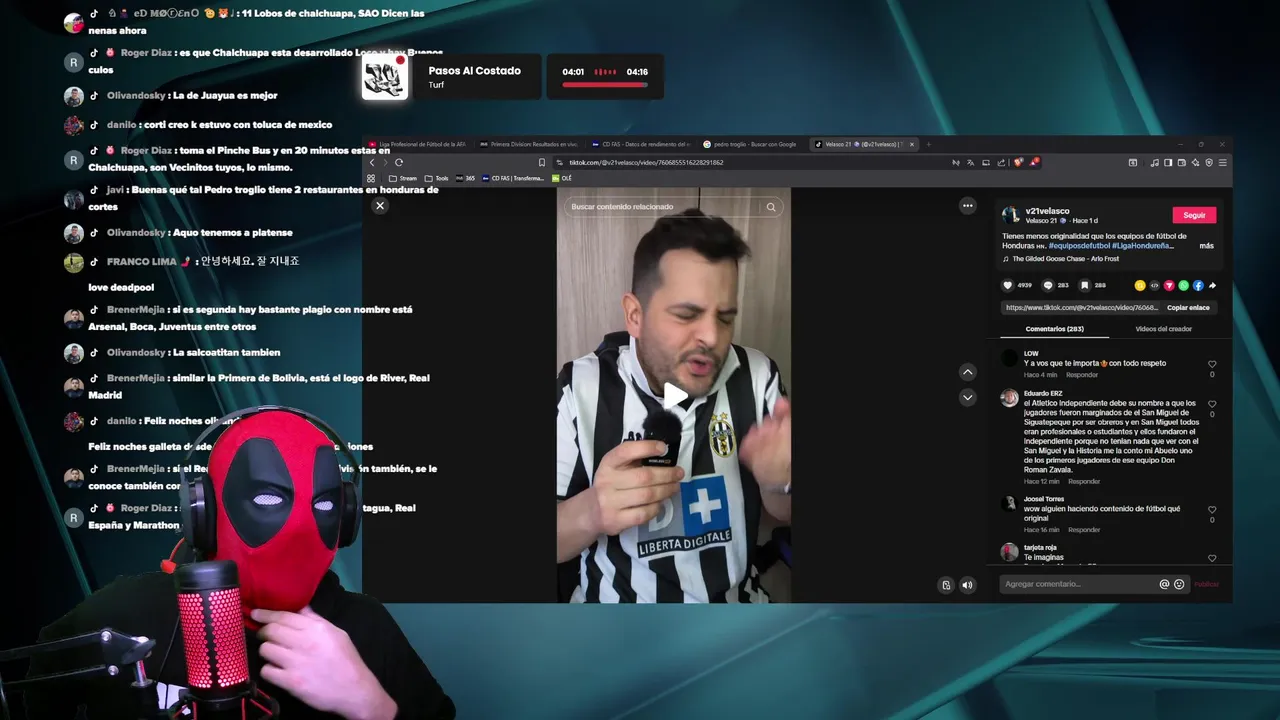Focus the 'Buscar contenido relacionado' search field

(662, 207)
